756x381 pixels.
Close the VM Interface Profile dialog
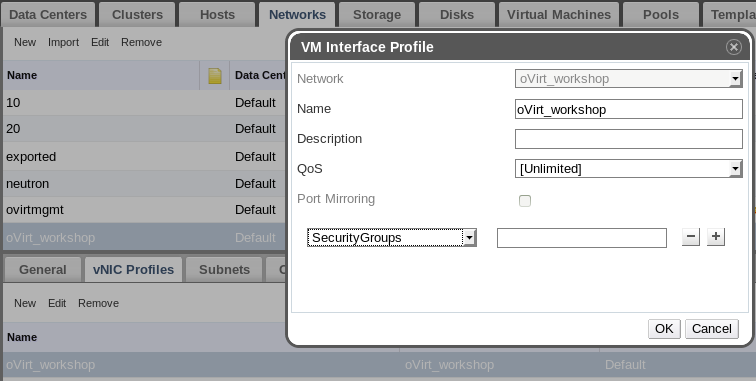(x=733, y=47)
